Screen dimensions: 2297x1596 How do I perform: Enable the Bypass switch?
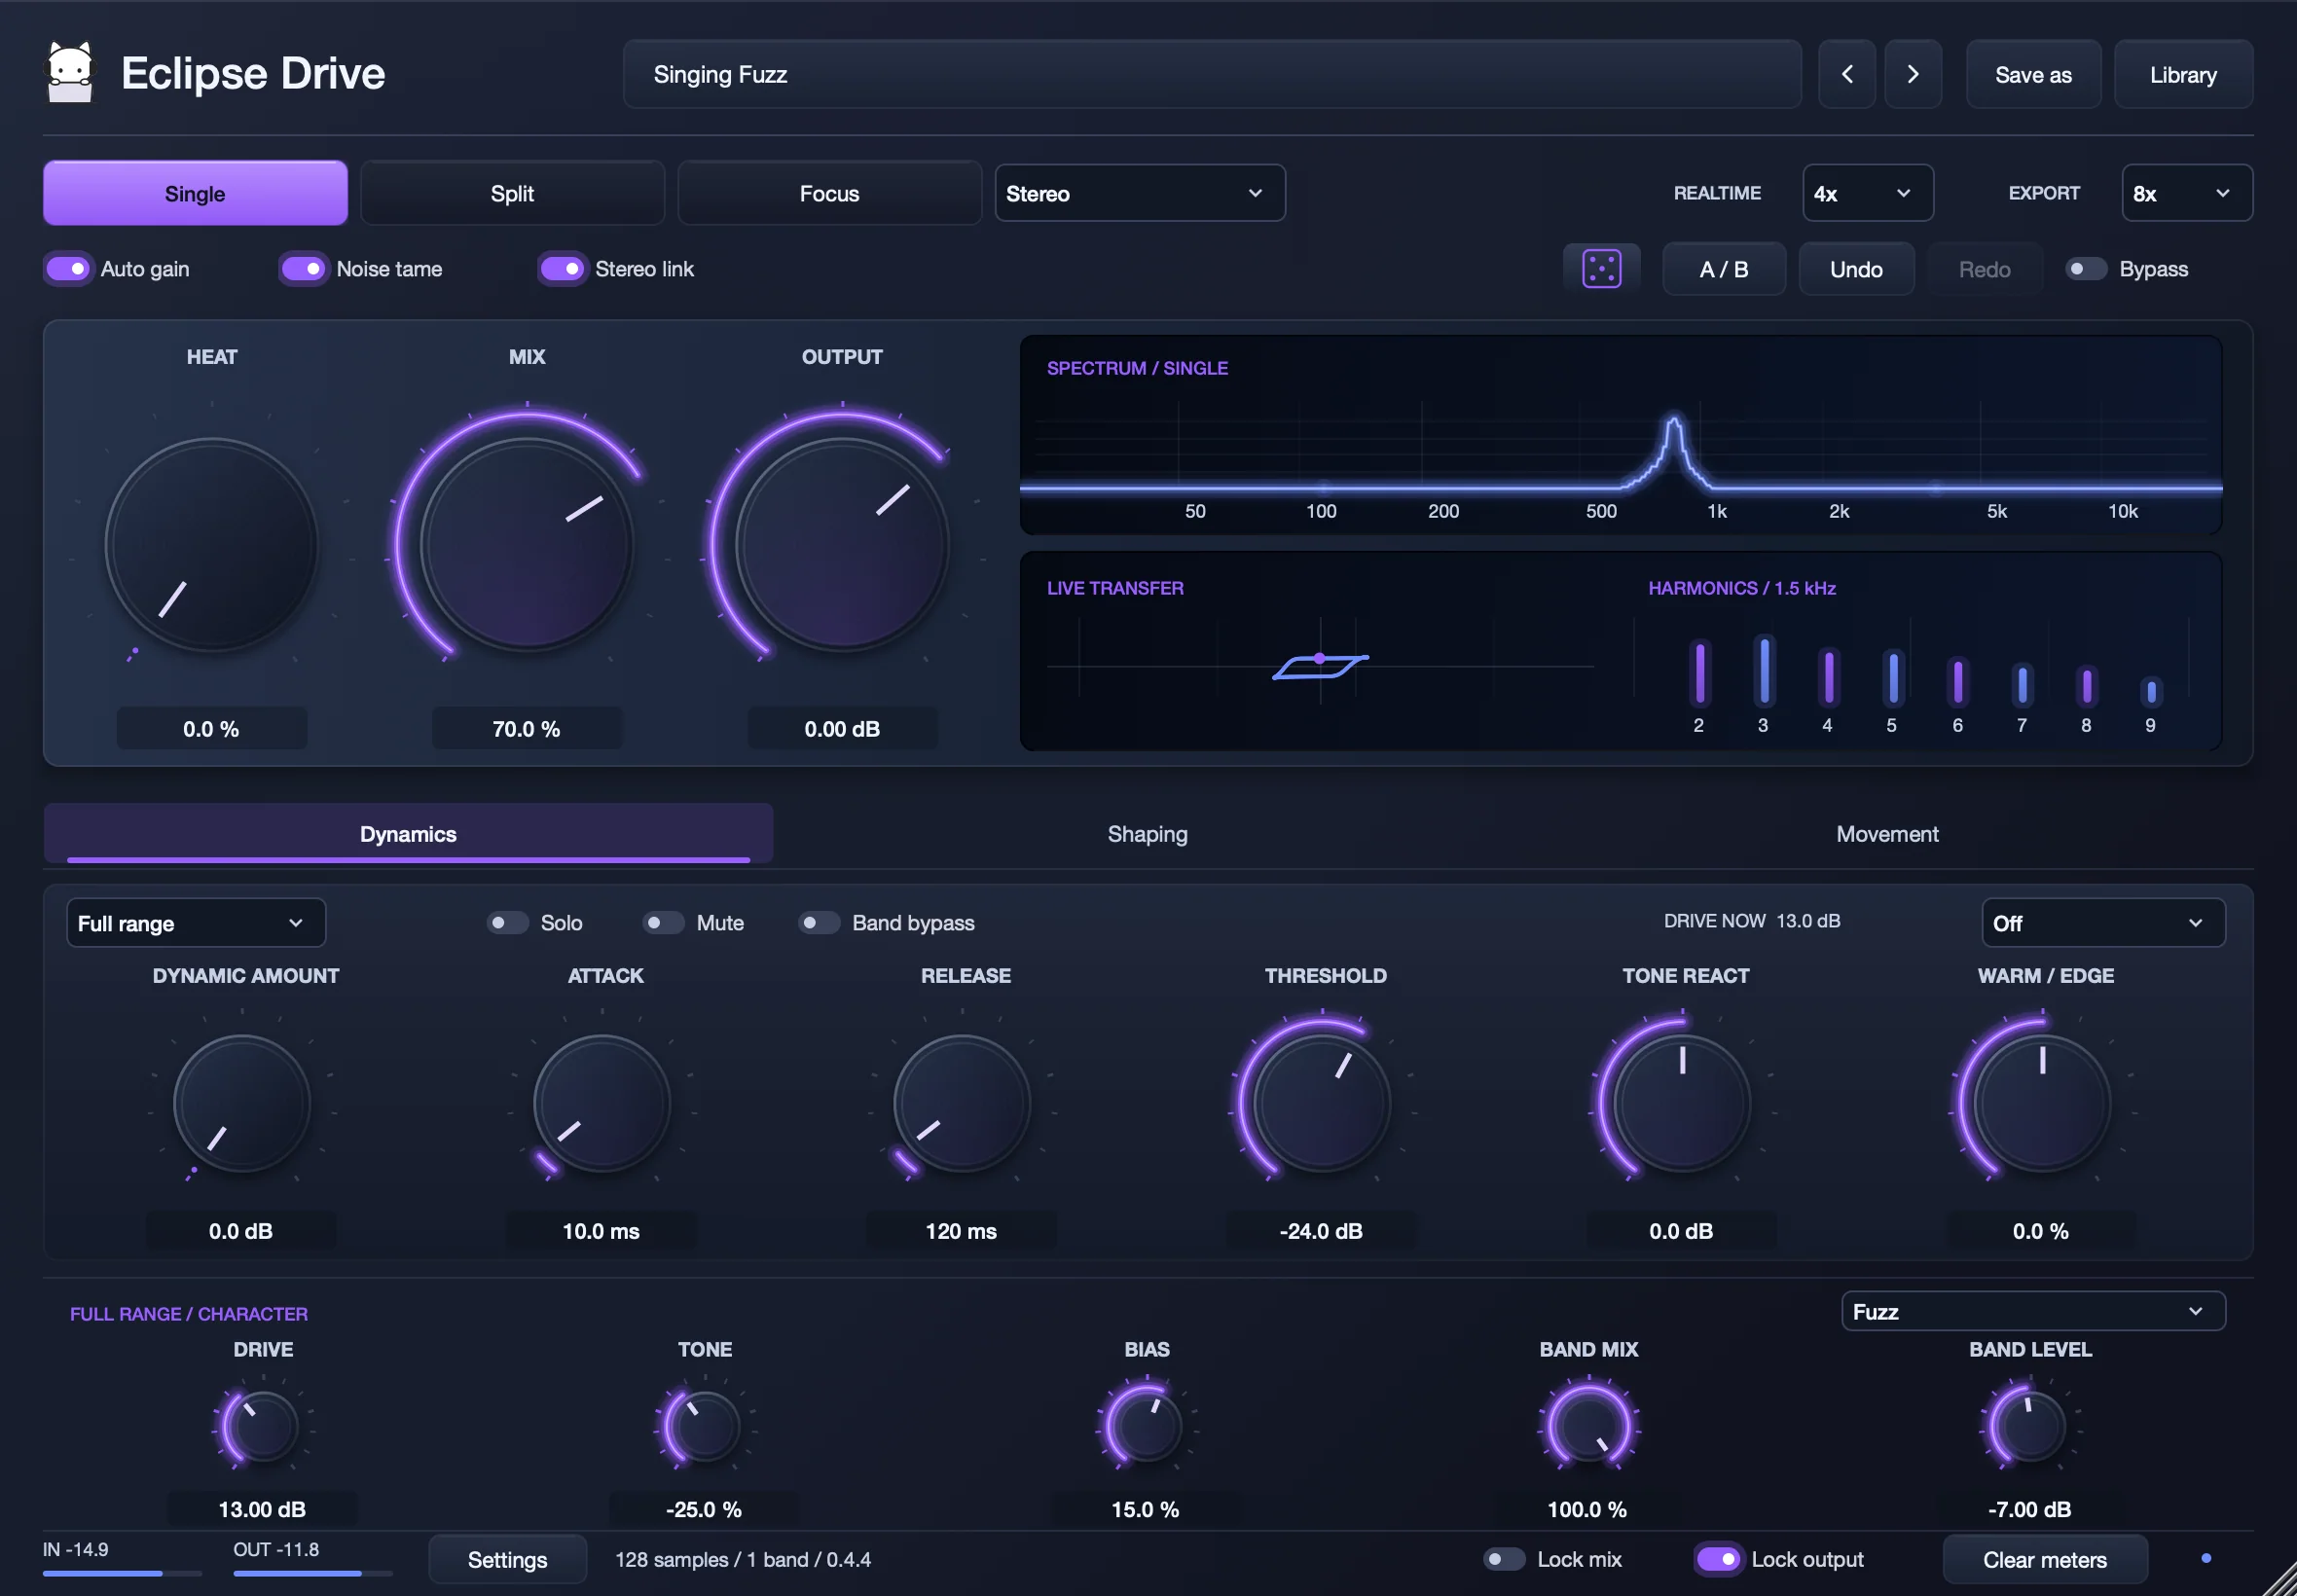(x=2086, y=269)
